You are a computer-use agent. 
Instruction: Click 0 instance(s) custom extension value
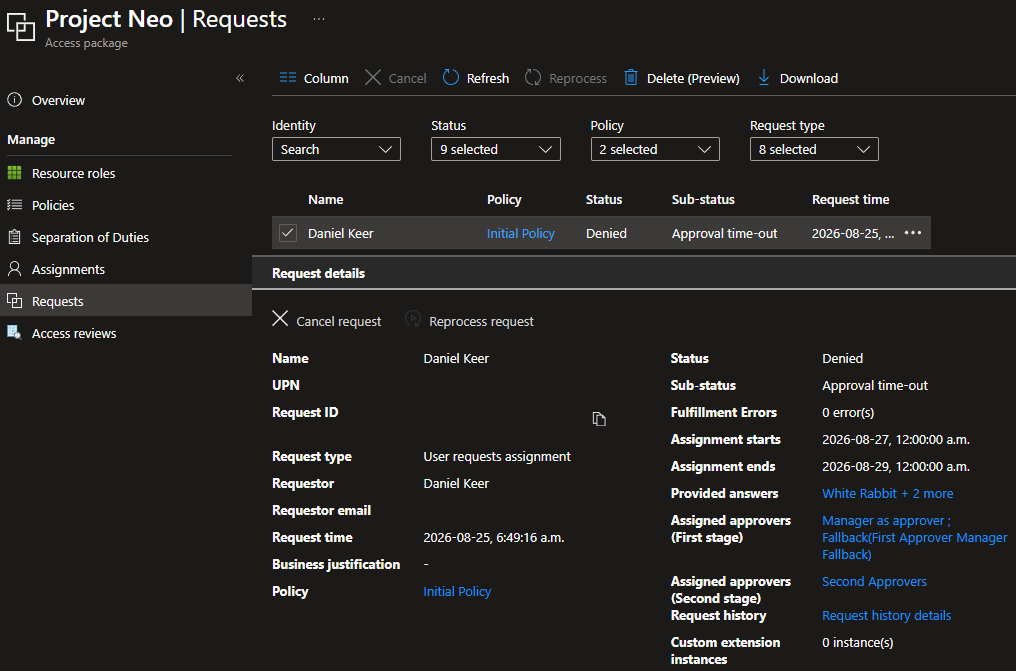pyautogui.click(x=858, y=643)
